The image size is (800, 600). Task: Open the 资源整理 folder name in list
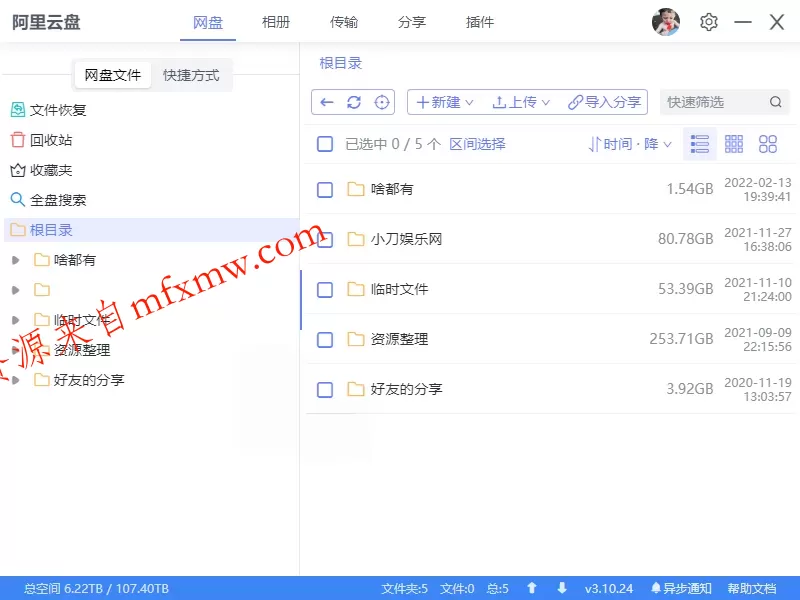pyautogui.click(x=399, y=339)
